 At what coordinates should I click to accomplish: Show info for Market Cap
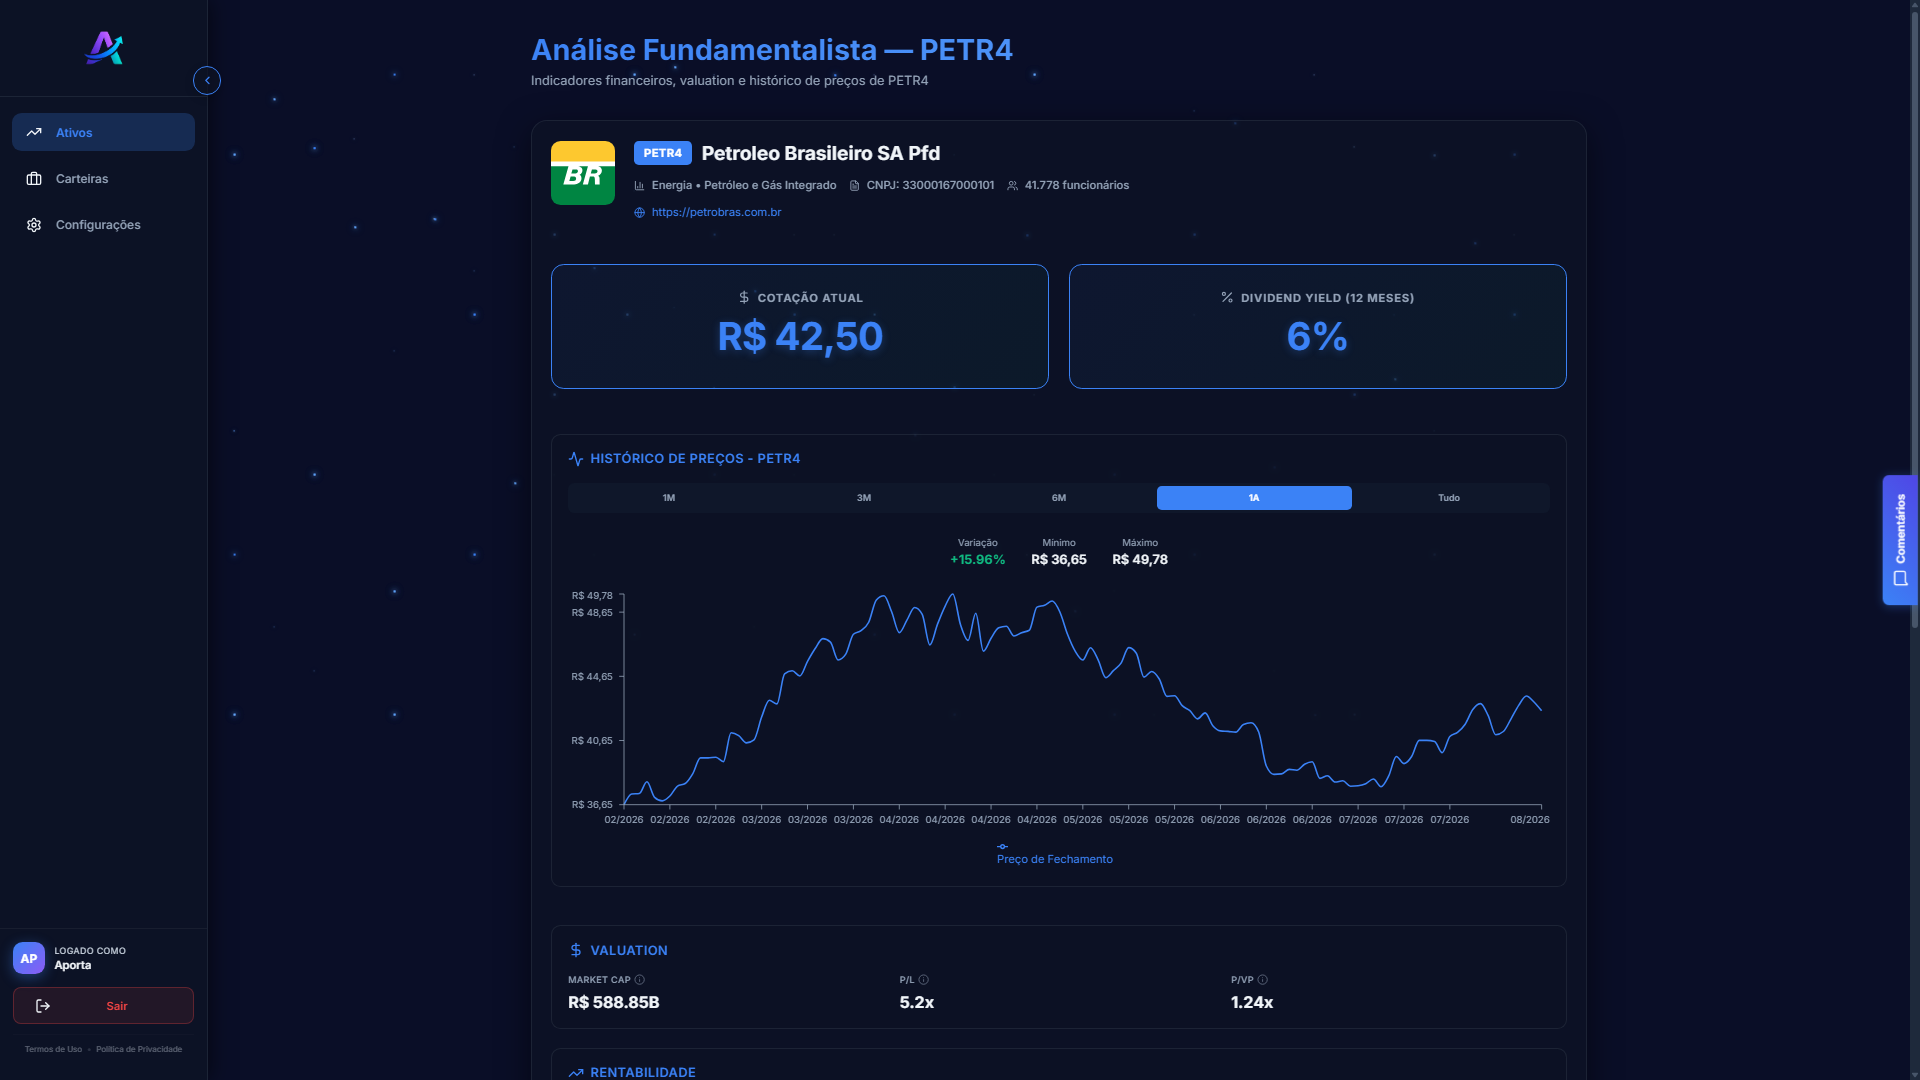[640, 980]
